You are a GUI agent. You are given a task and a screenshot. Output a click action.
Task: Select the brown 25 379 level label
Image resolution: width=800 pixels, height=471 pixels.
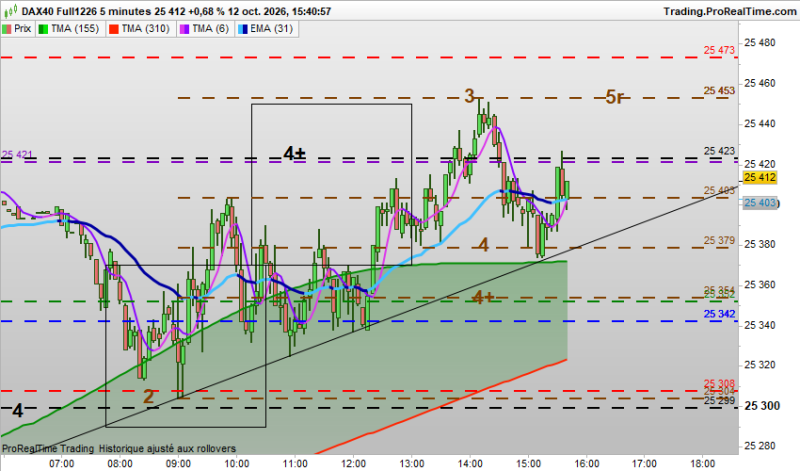coord(719,240)
